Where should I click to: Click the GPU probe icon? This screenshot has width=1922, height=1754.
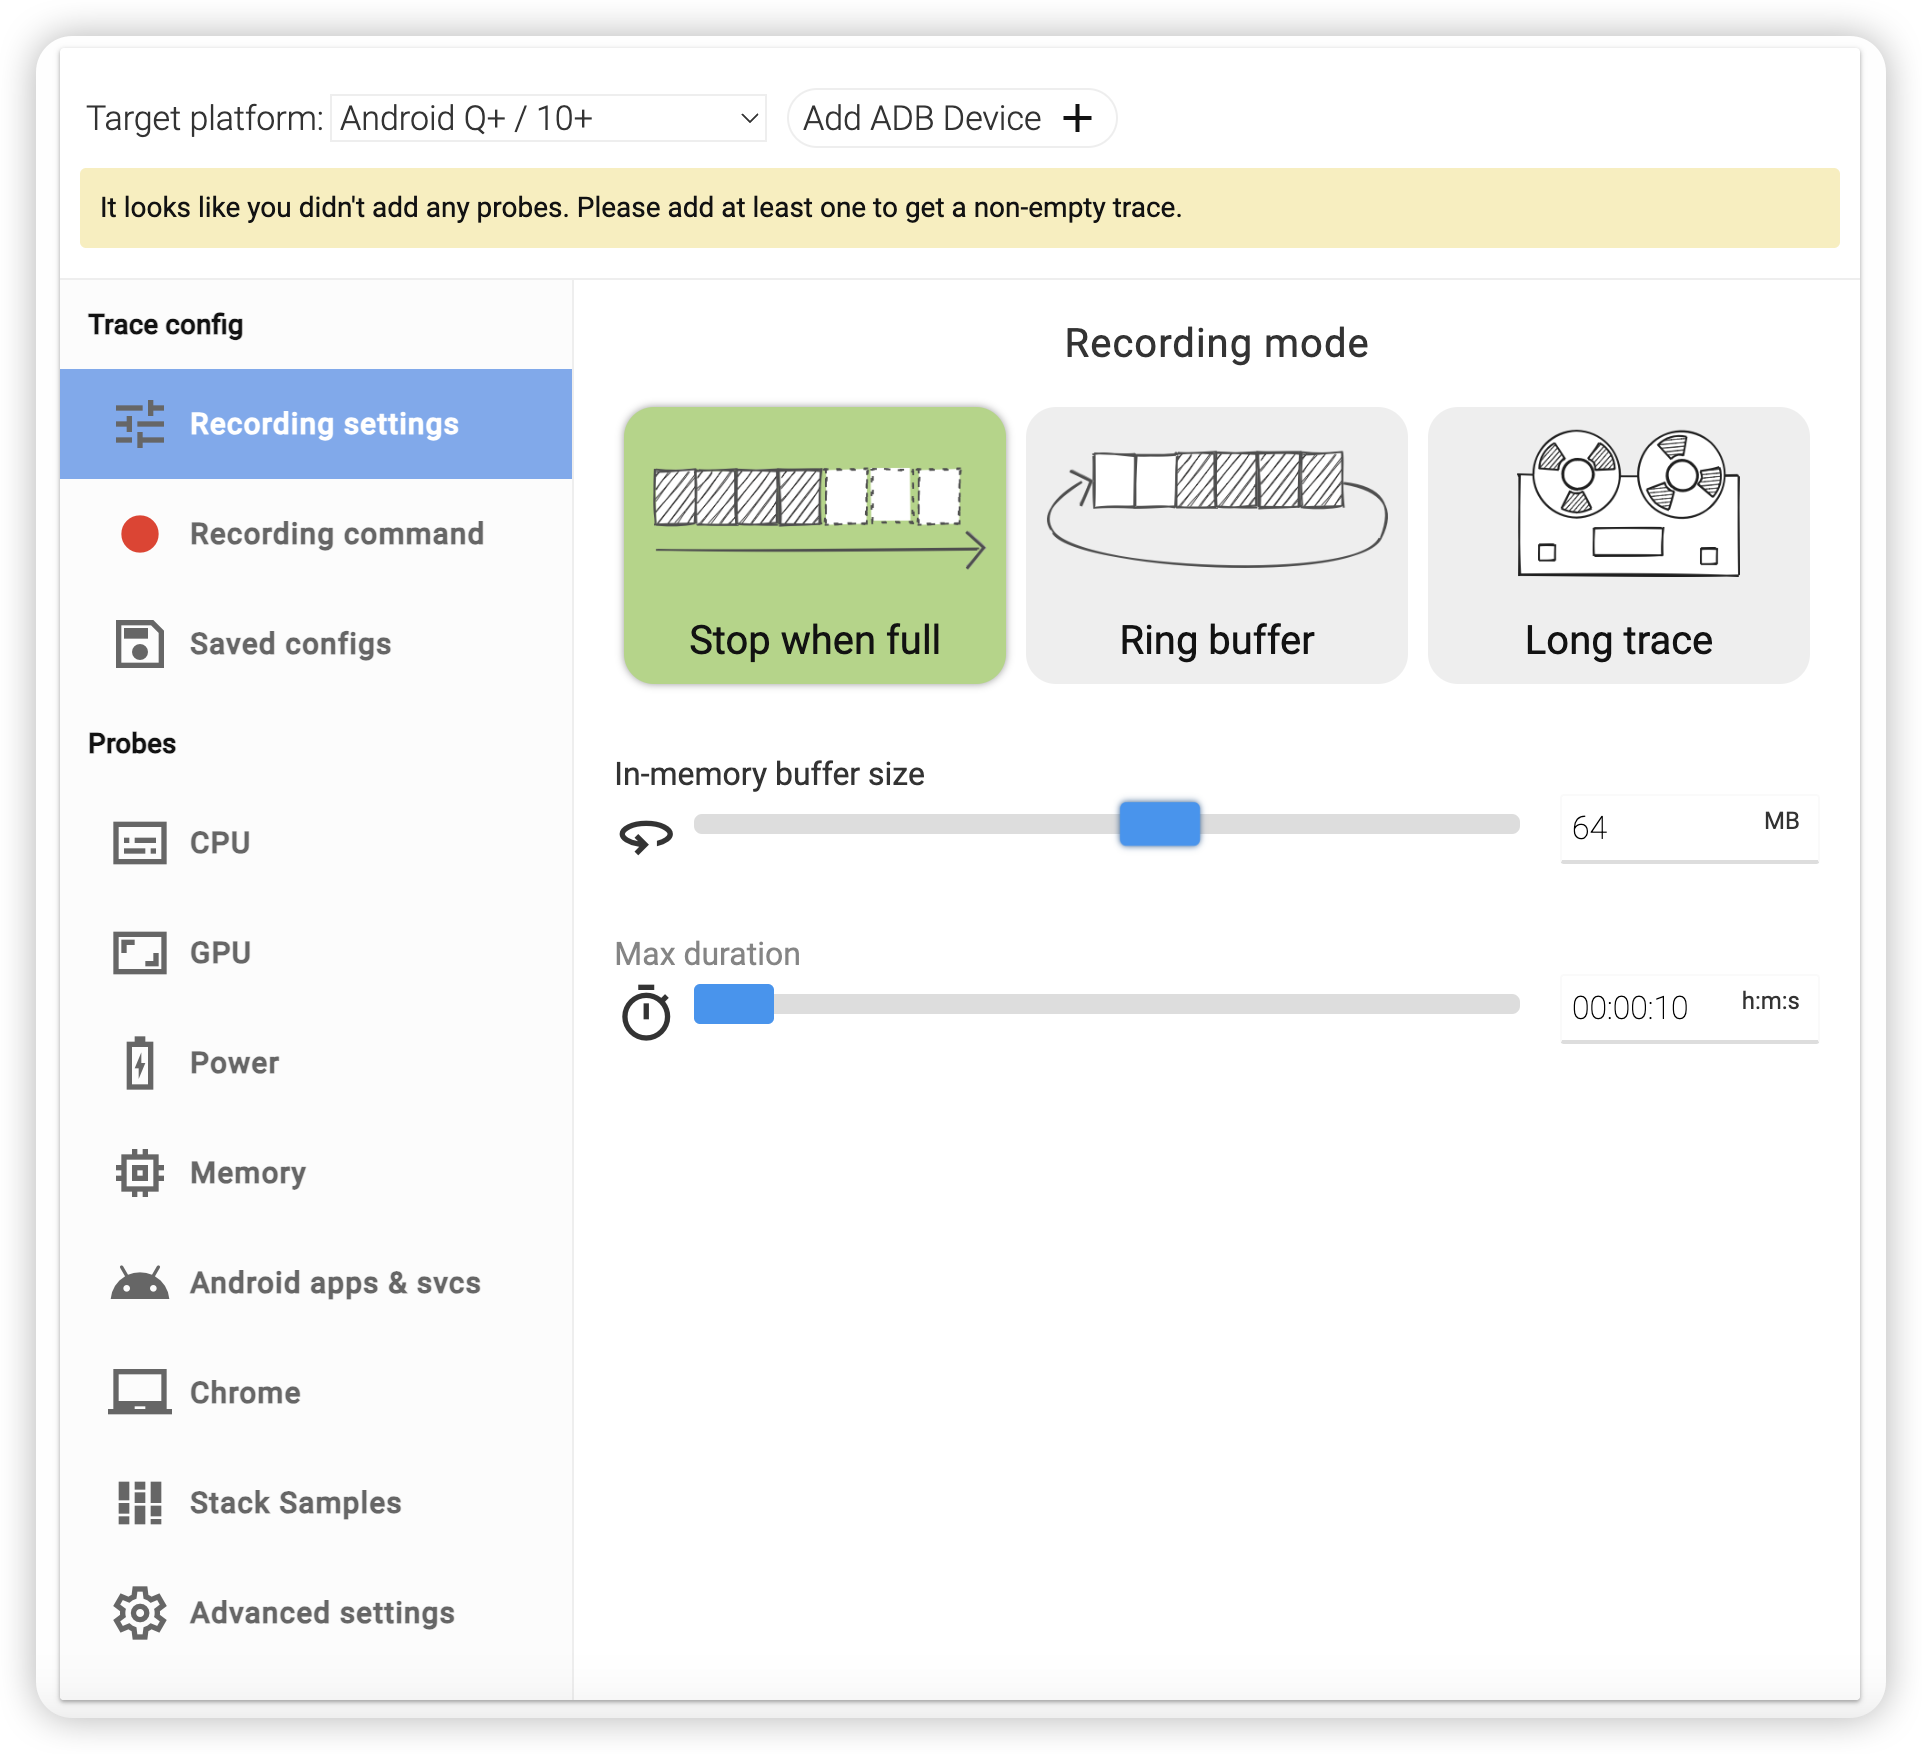tap(139, 953)
